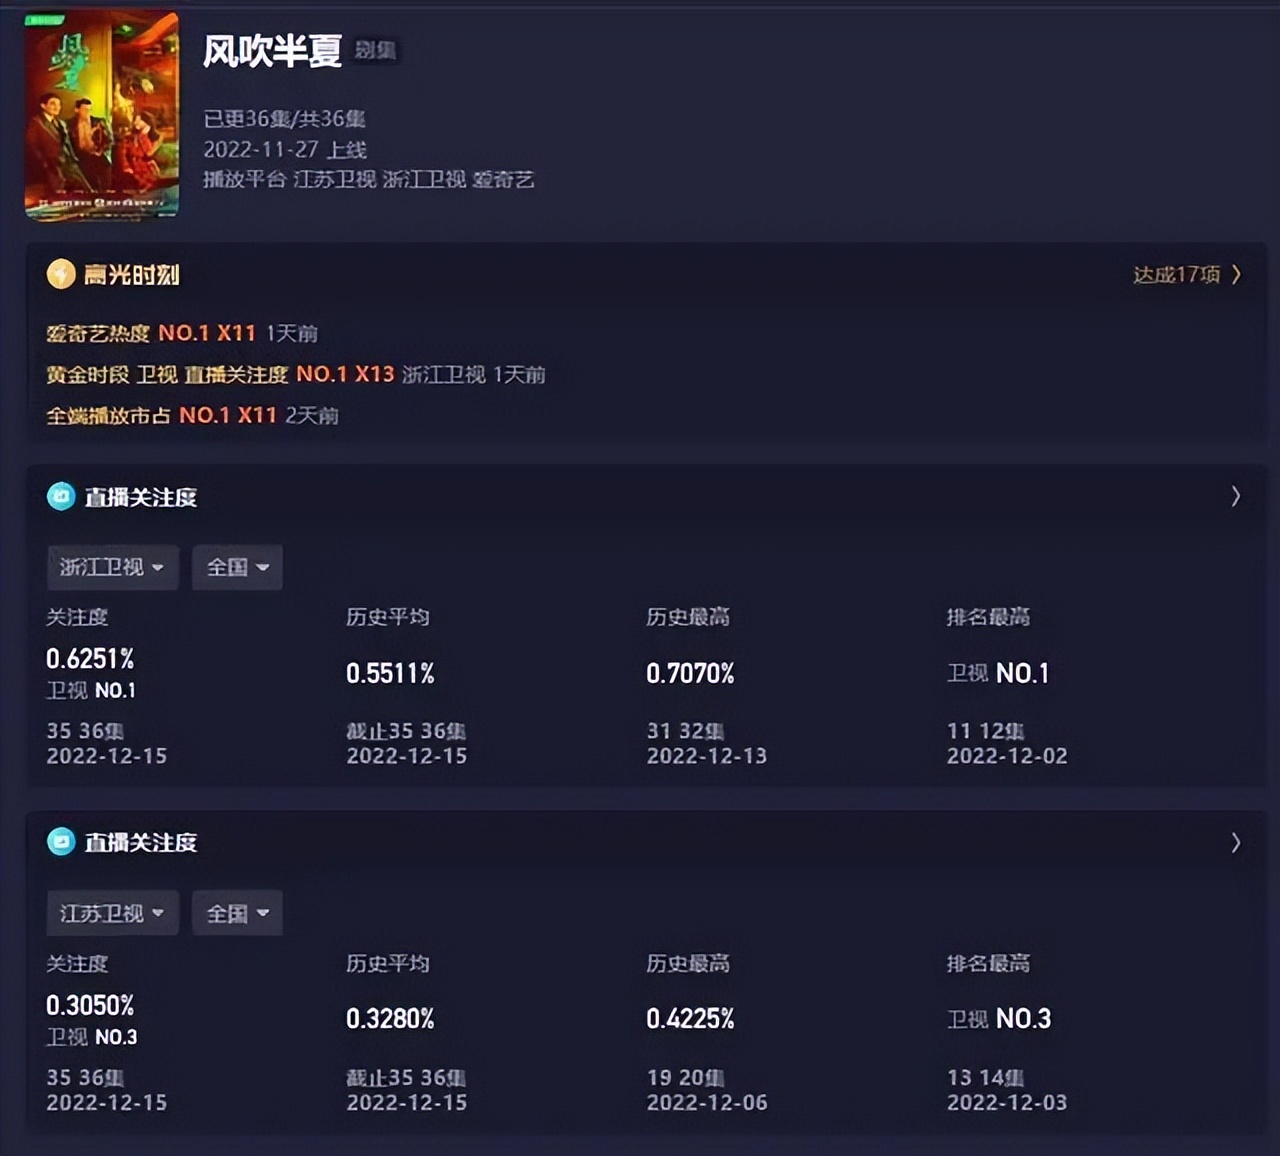Expand the second 直播关注度 panel chevron
The image size is (1280, 1156).
pyautogui.click(x=1237, y=842)
